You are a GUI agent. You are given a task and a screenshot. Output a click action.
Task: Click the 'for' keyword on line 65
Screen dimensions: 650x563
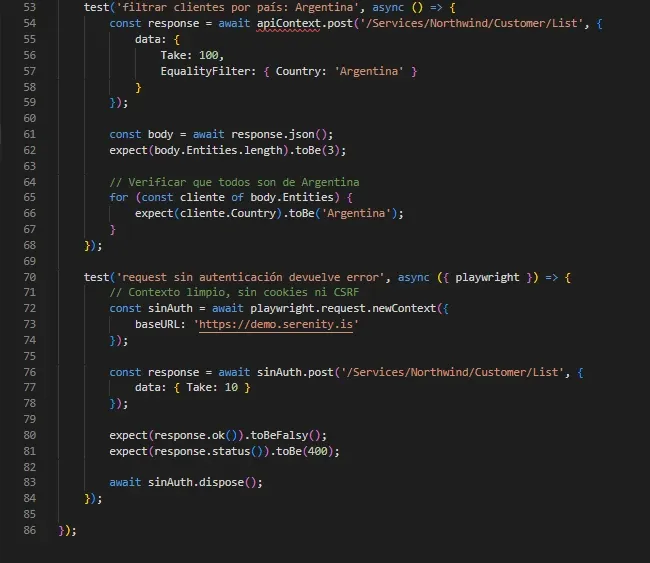(119, 197)
